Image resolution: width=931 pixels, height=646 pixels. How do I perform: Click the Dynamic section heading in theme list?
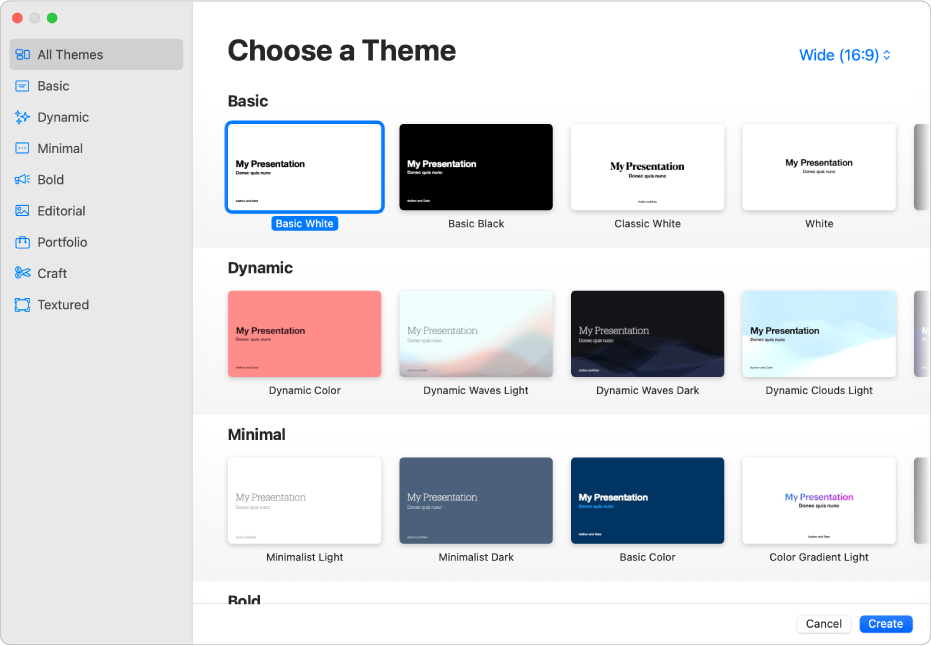point(260,268)
